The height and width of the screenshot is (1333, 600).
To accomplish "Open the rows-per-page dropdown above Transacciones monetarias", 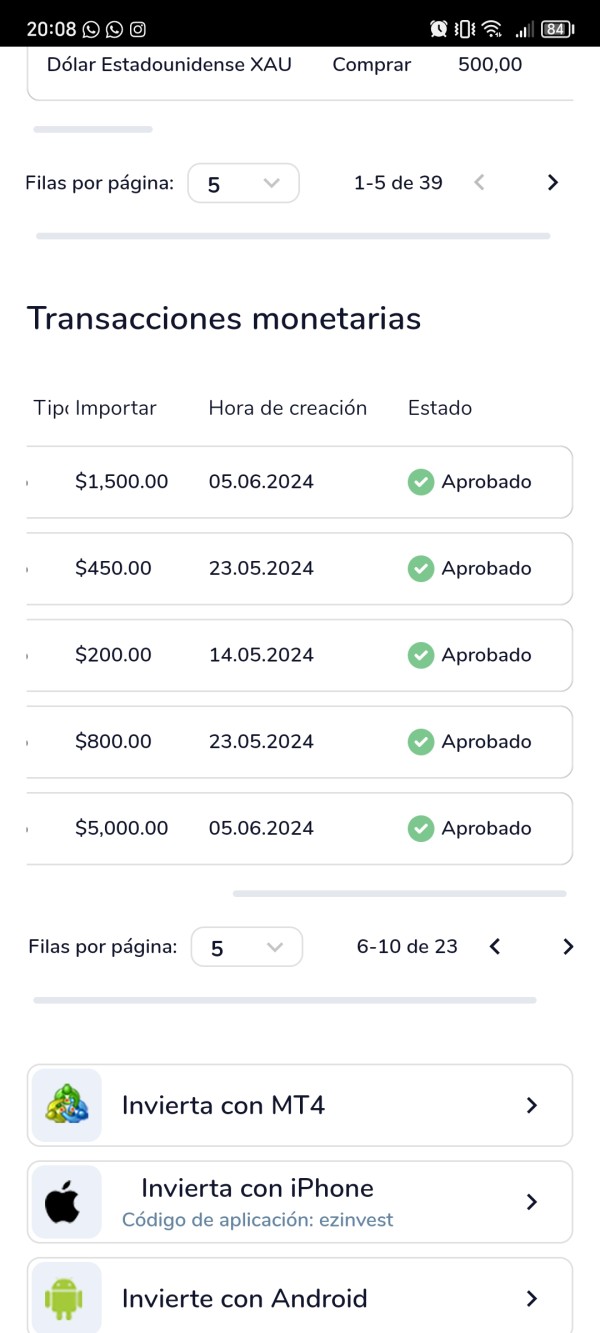I will click(243, 183).
